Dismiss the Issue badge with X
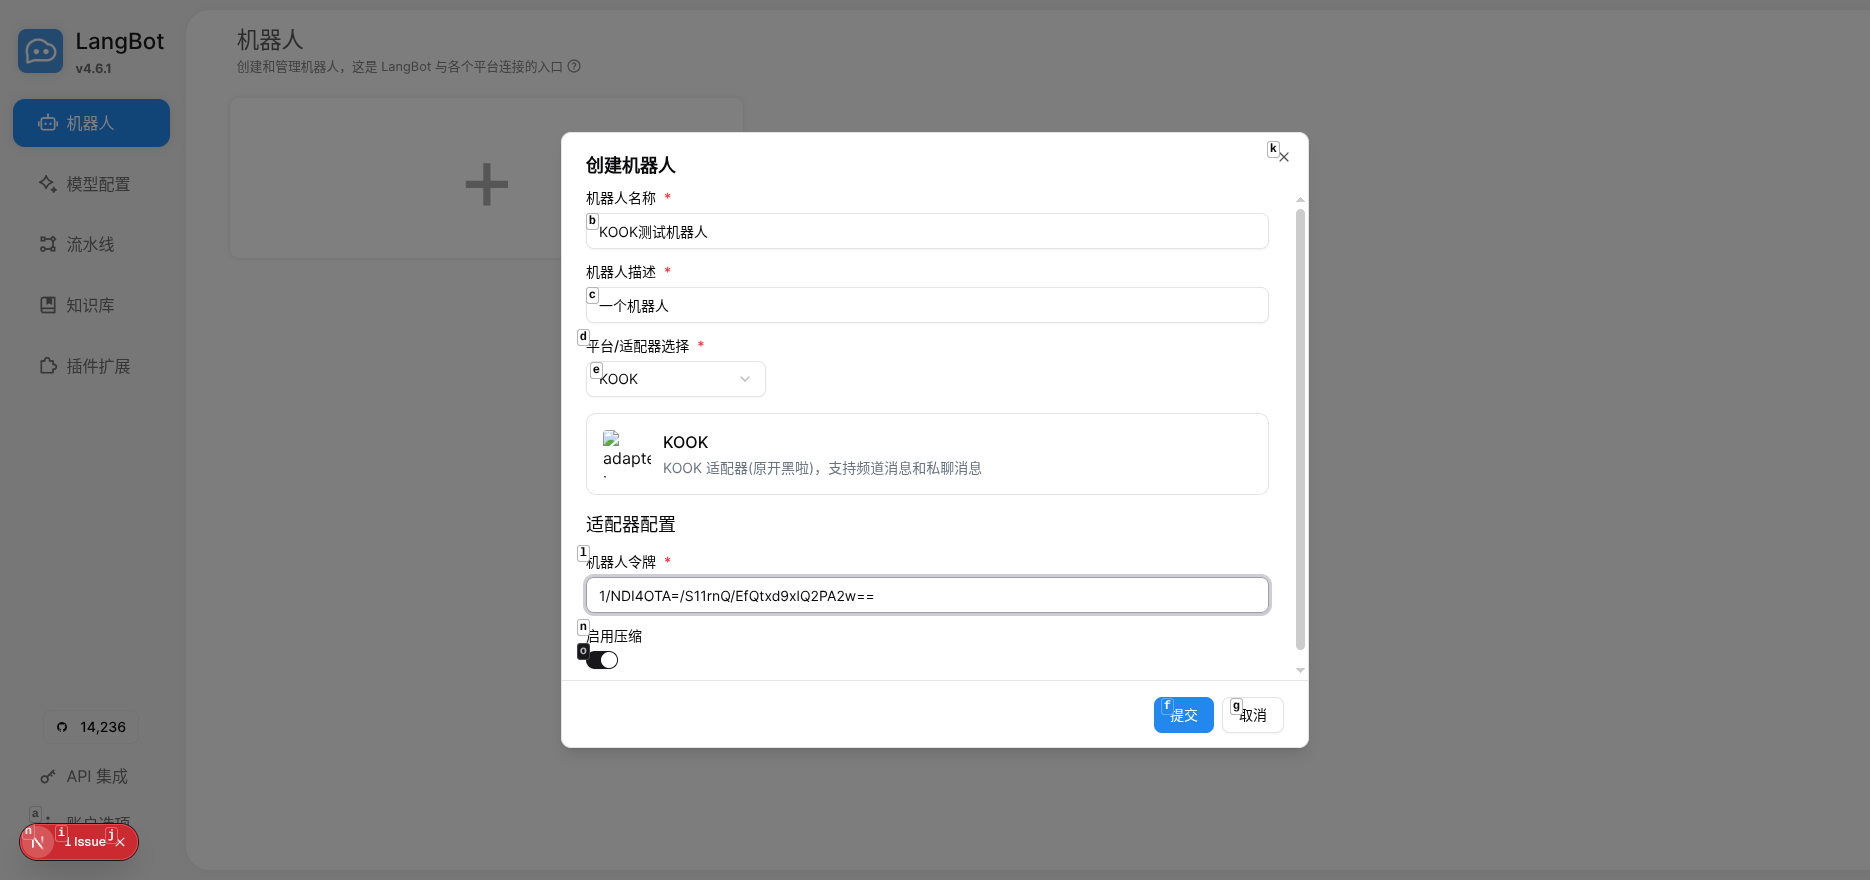The height and width of the screenshot is (880, 1870). (x=121, y=842)
